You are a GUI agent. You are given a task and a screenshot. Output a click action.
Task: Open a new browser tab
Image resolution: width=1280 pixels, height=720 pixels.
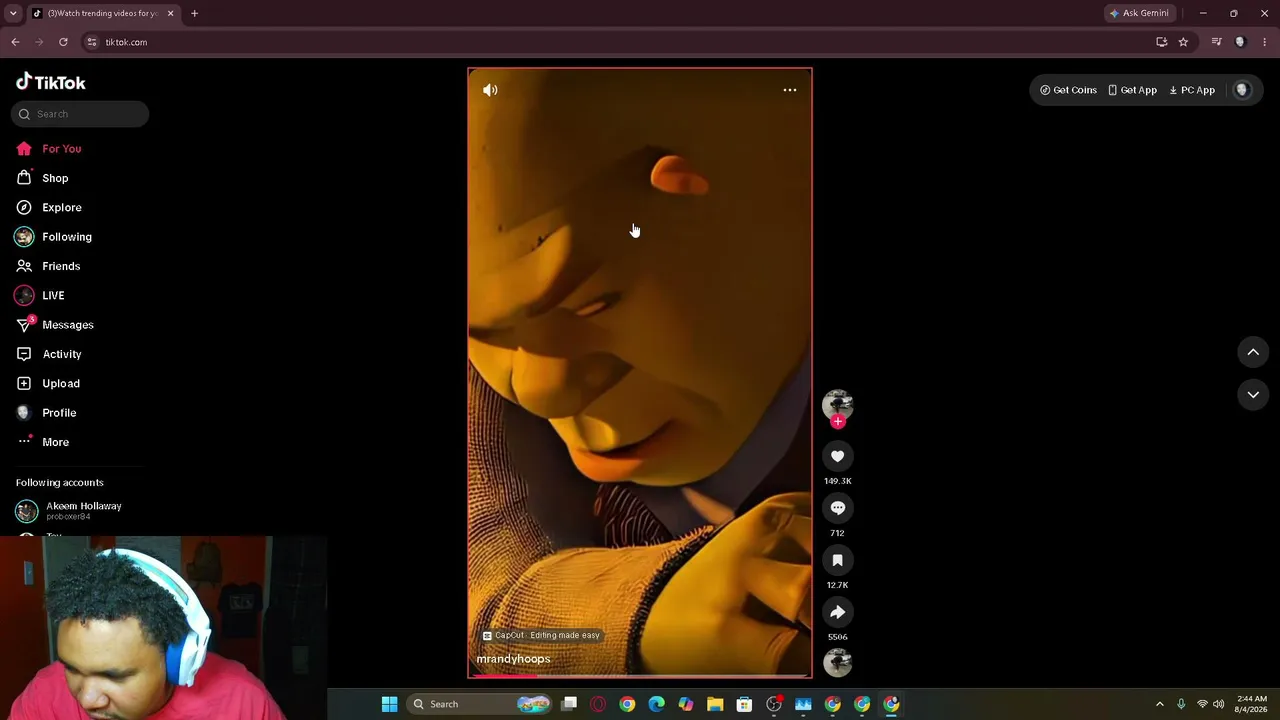194,13
